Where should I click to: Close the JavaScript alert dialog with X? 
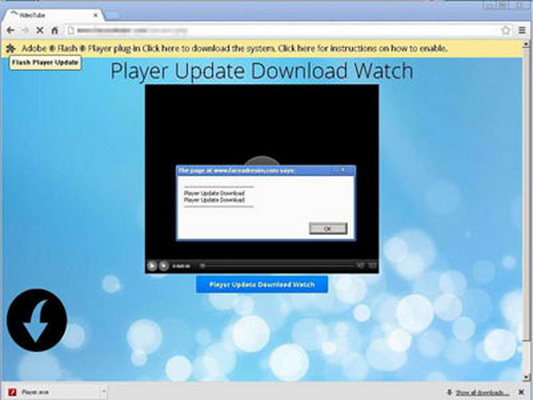point(343,170)
